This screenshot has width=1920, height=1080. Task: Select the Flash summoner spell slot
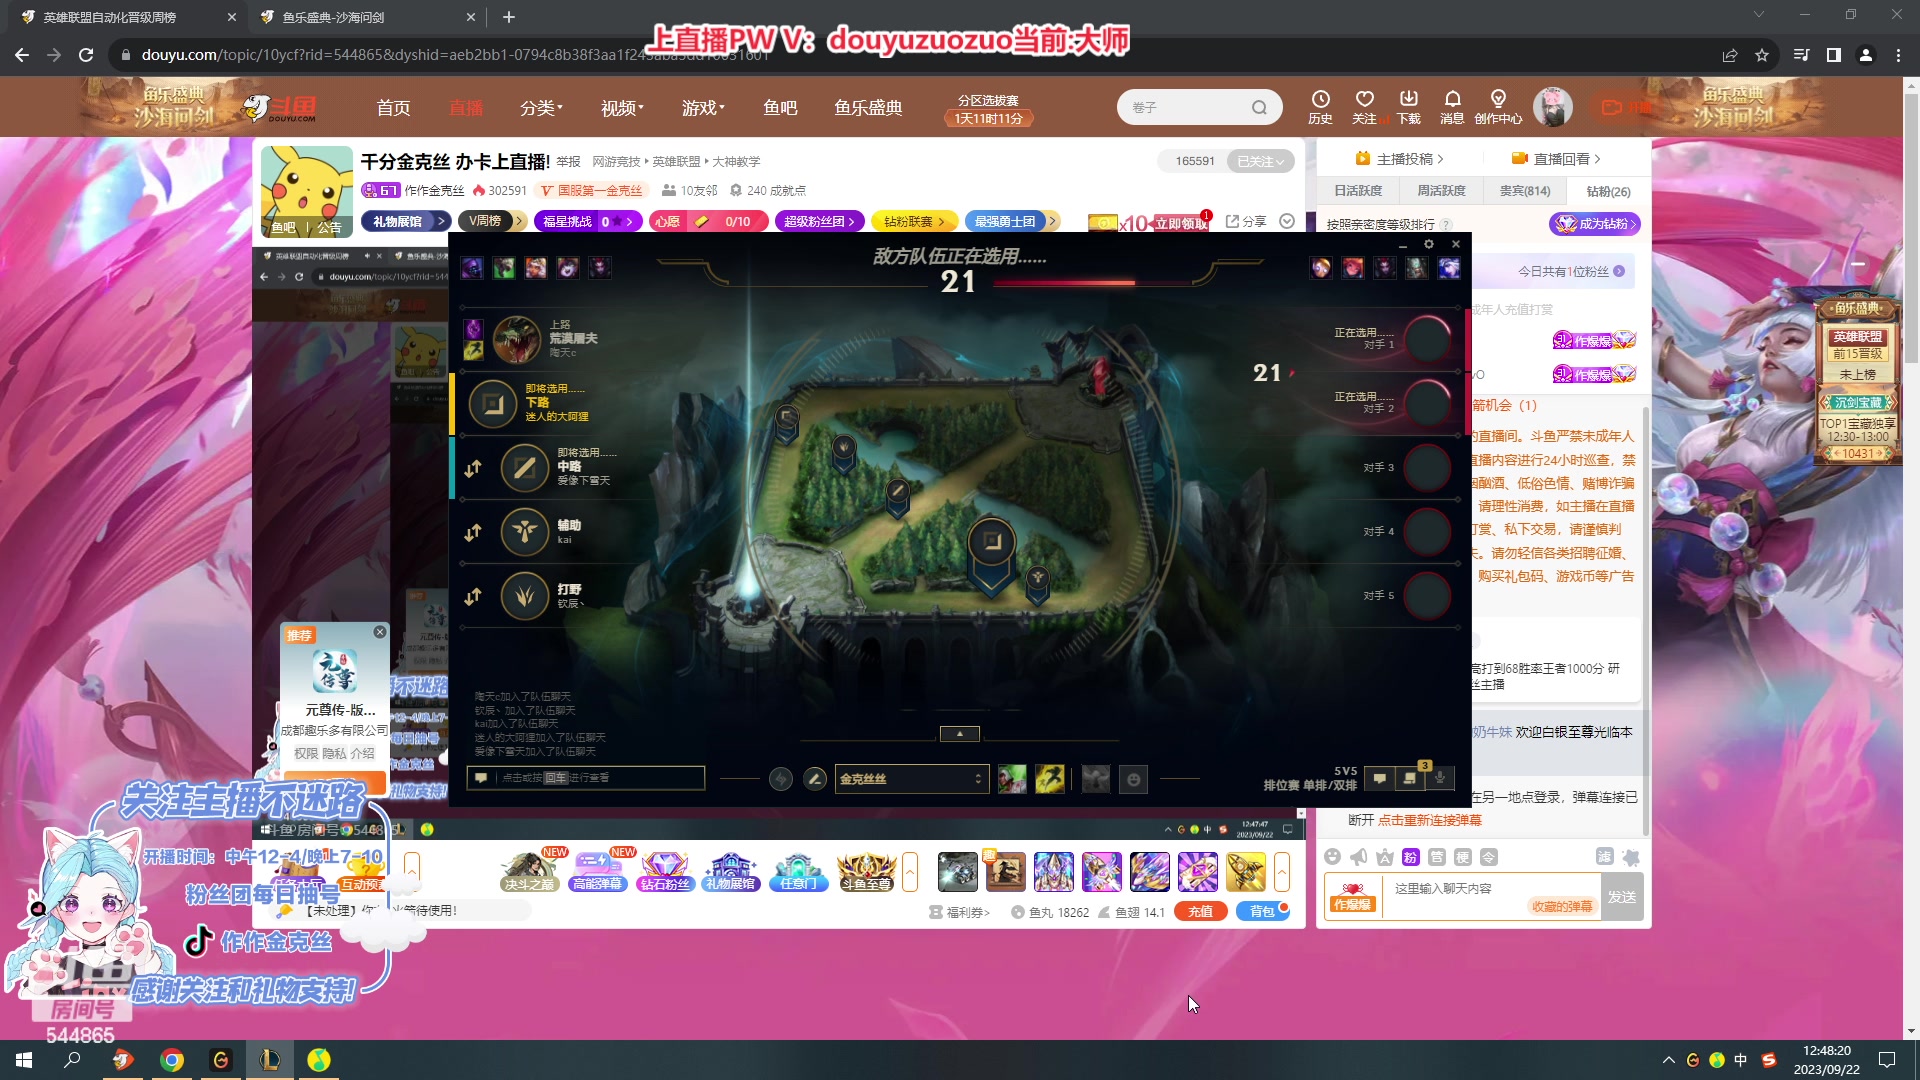click(x=1049, y=779)
